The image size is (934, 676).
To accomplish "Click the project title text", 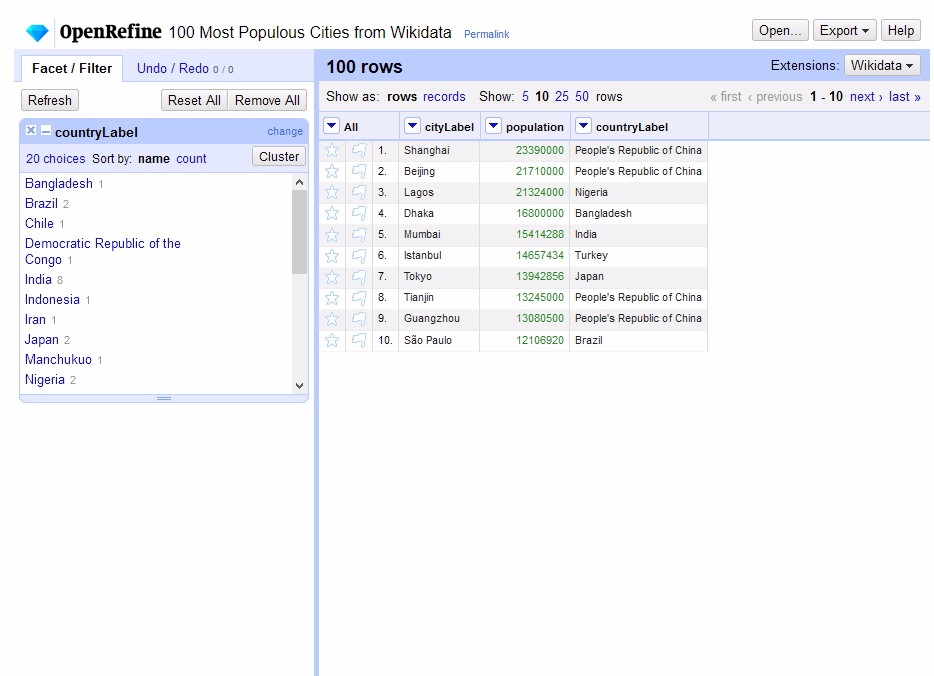I will click(x=310, y=32).
